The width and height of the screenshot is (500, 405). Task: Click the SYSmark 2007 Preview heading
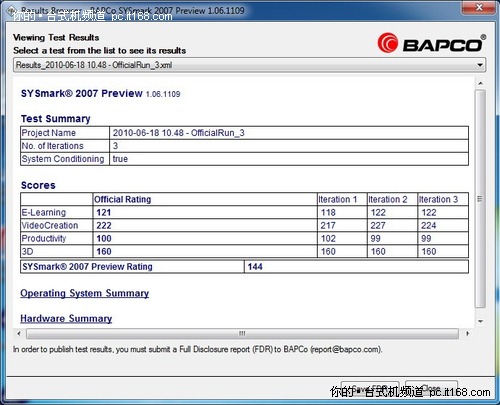82,93
